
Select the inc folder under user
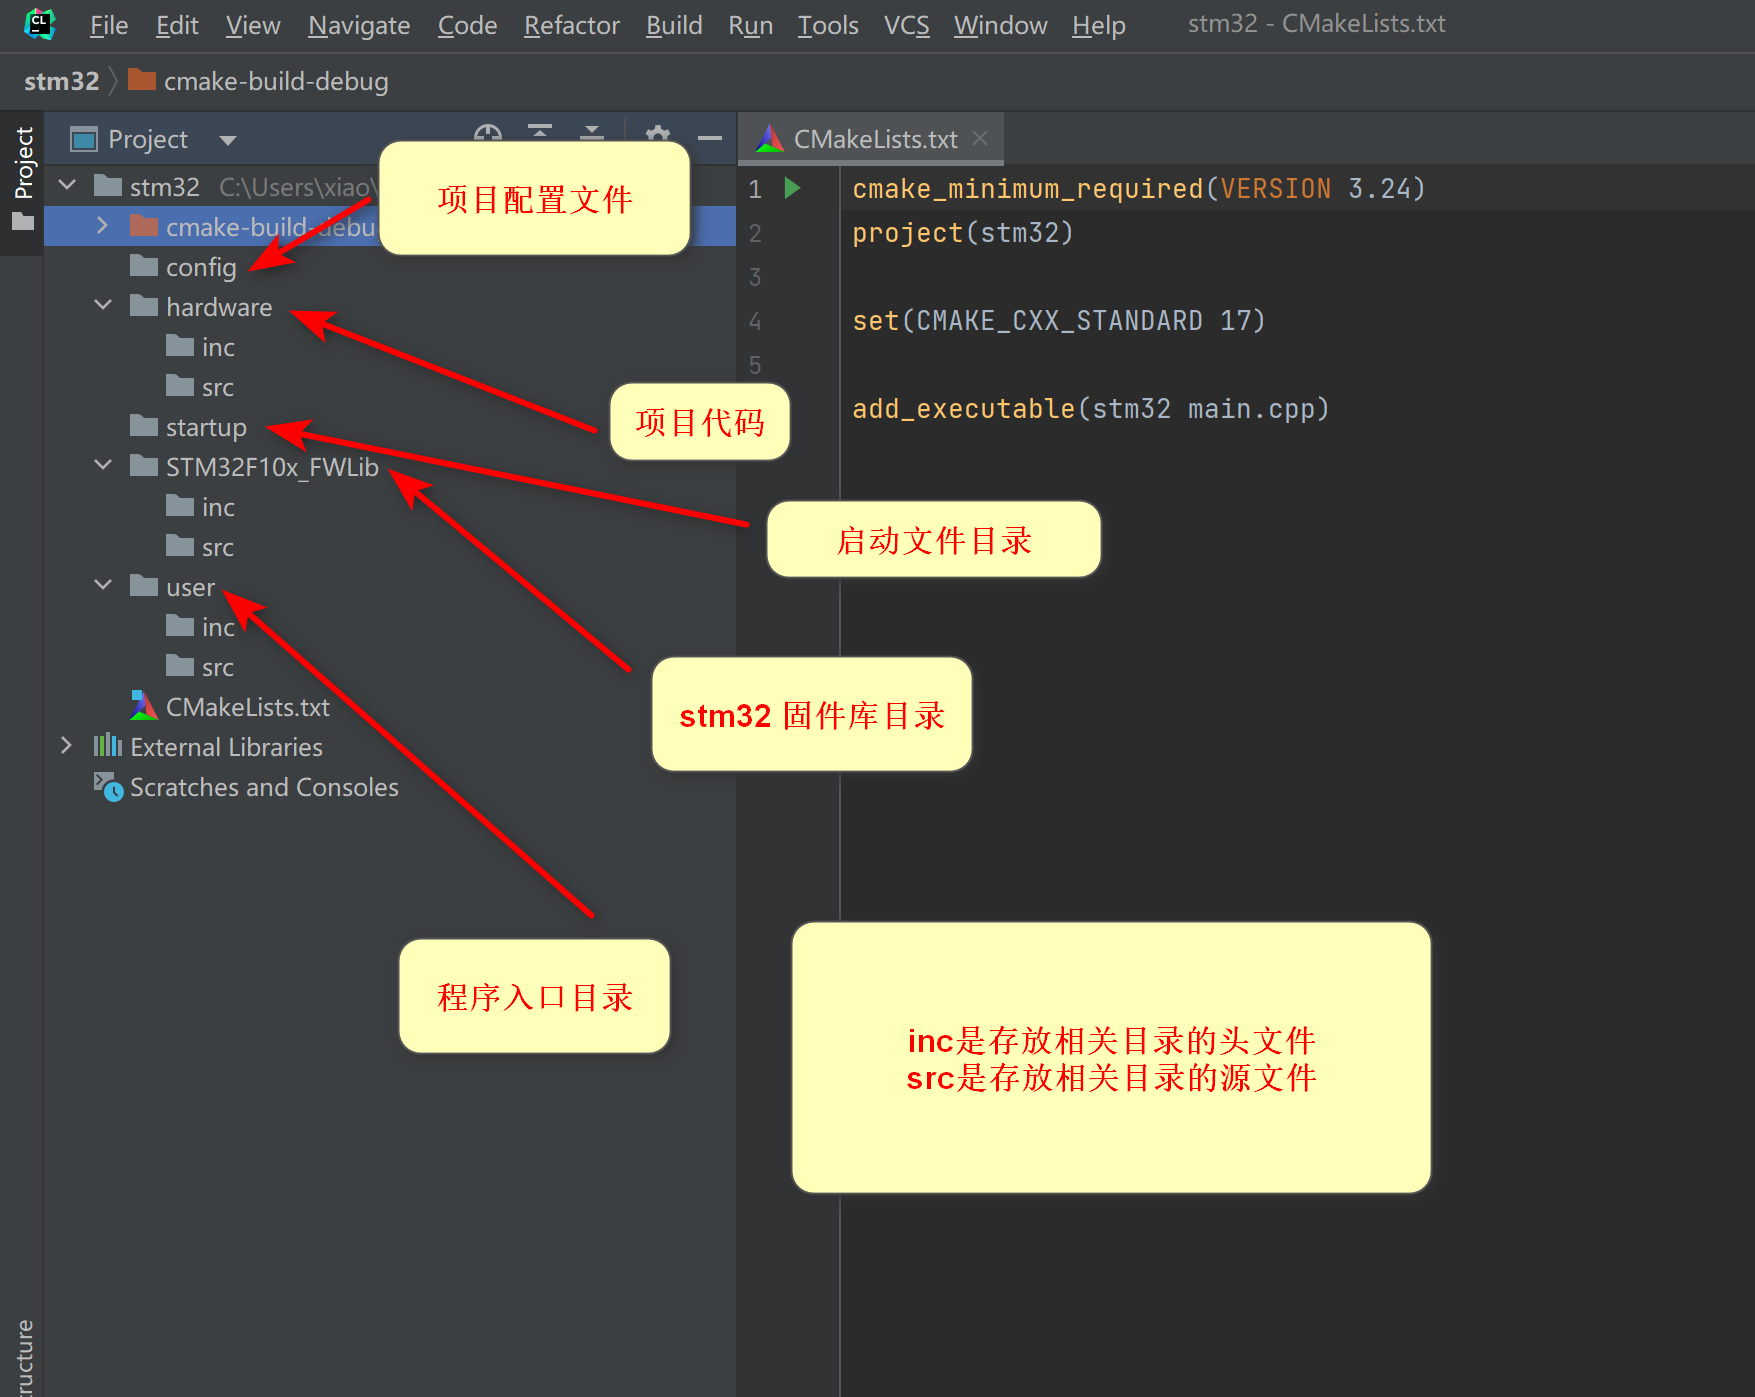click(x=217, y=627)
